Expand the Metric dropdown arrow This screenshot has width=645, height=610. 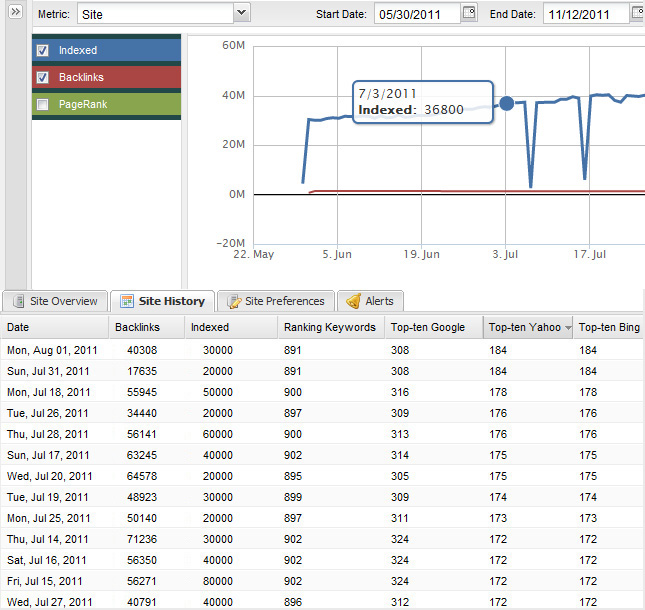click(241, 13)
